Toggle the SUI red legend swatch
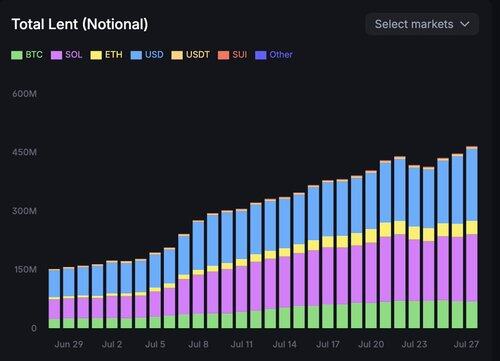Image resolution: width=500 pixels, height=361 pixels. 223,55
